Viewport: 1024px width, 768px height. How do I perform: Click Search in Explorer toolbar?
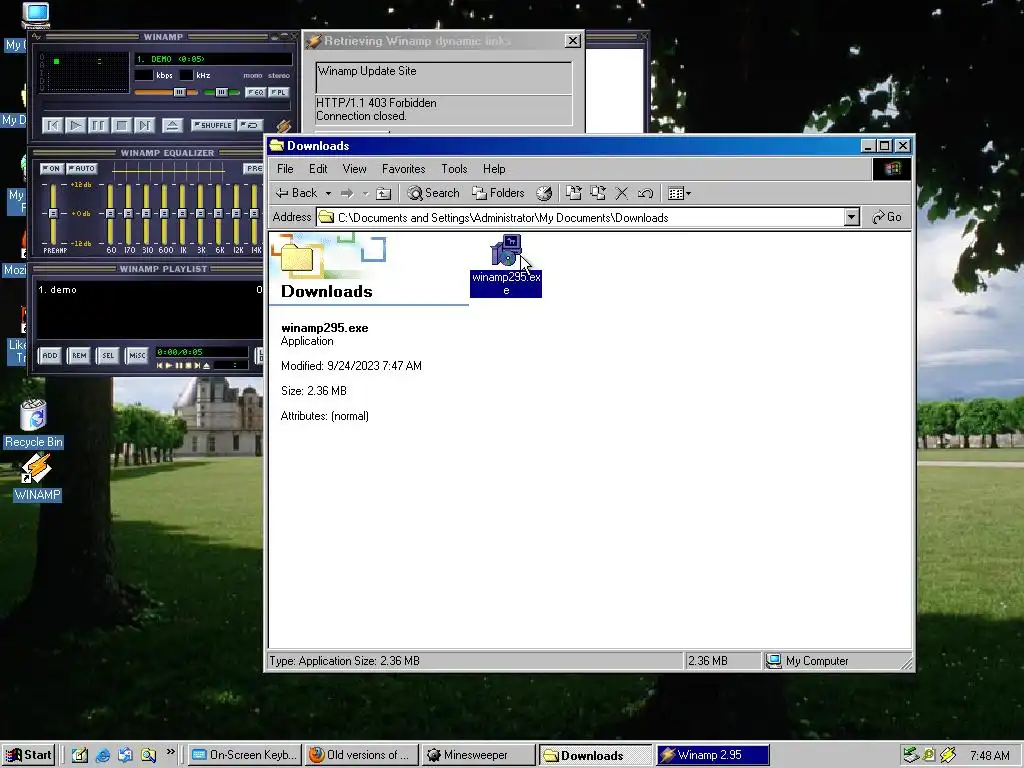point(434,193)
